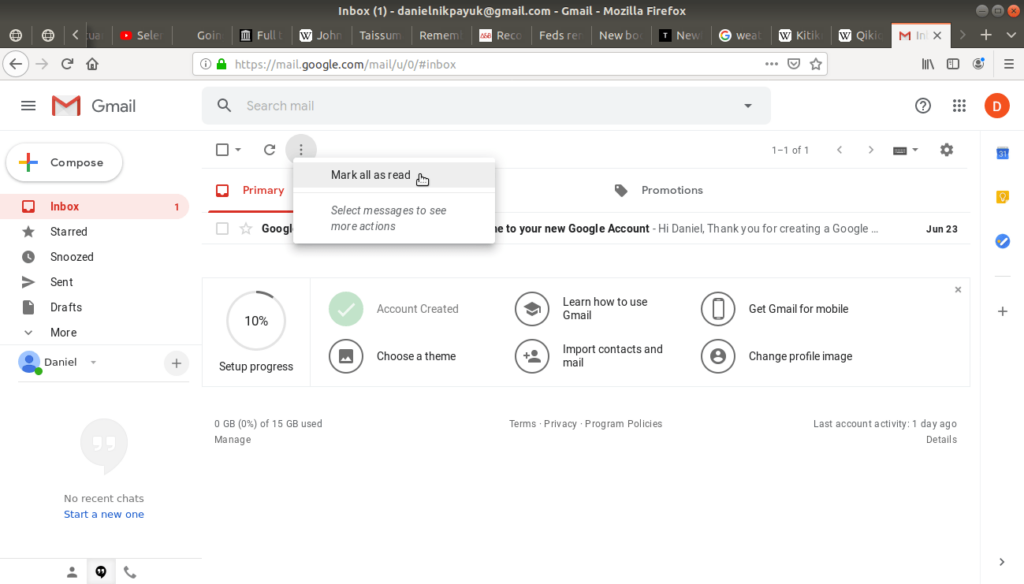Image resolution: width=1024 pixels, height=584 pixels.
Task: Start a new chat plus button
Action: coord(176,363)
